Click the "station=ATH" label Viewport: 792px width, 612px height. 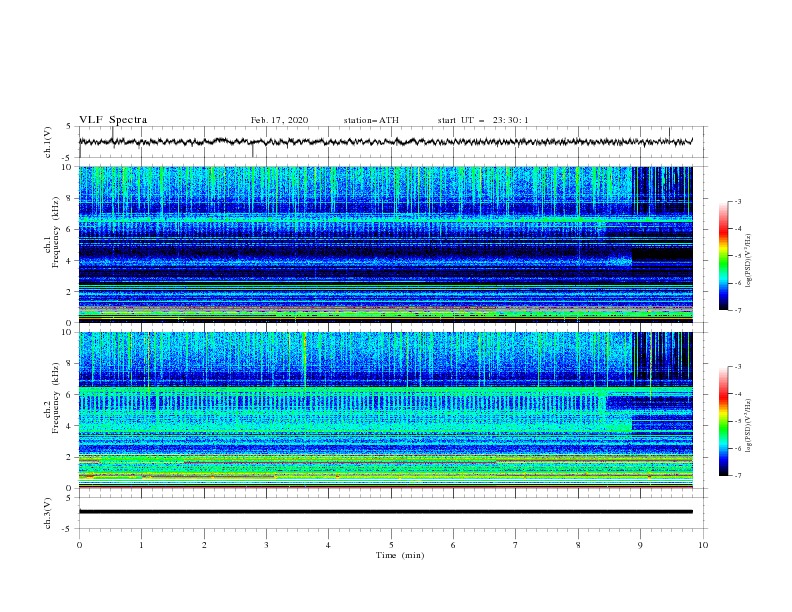click(x=371, y=120)
